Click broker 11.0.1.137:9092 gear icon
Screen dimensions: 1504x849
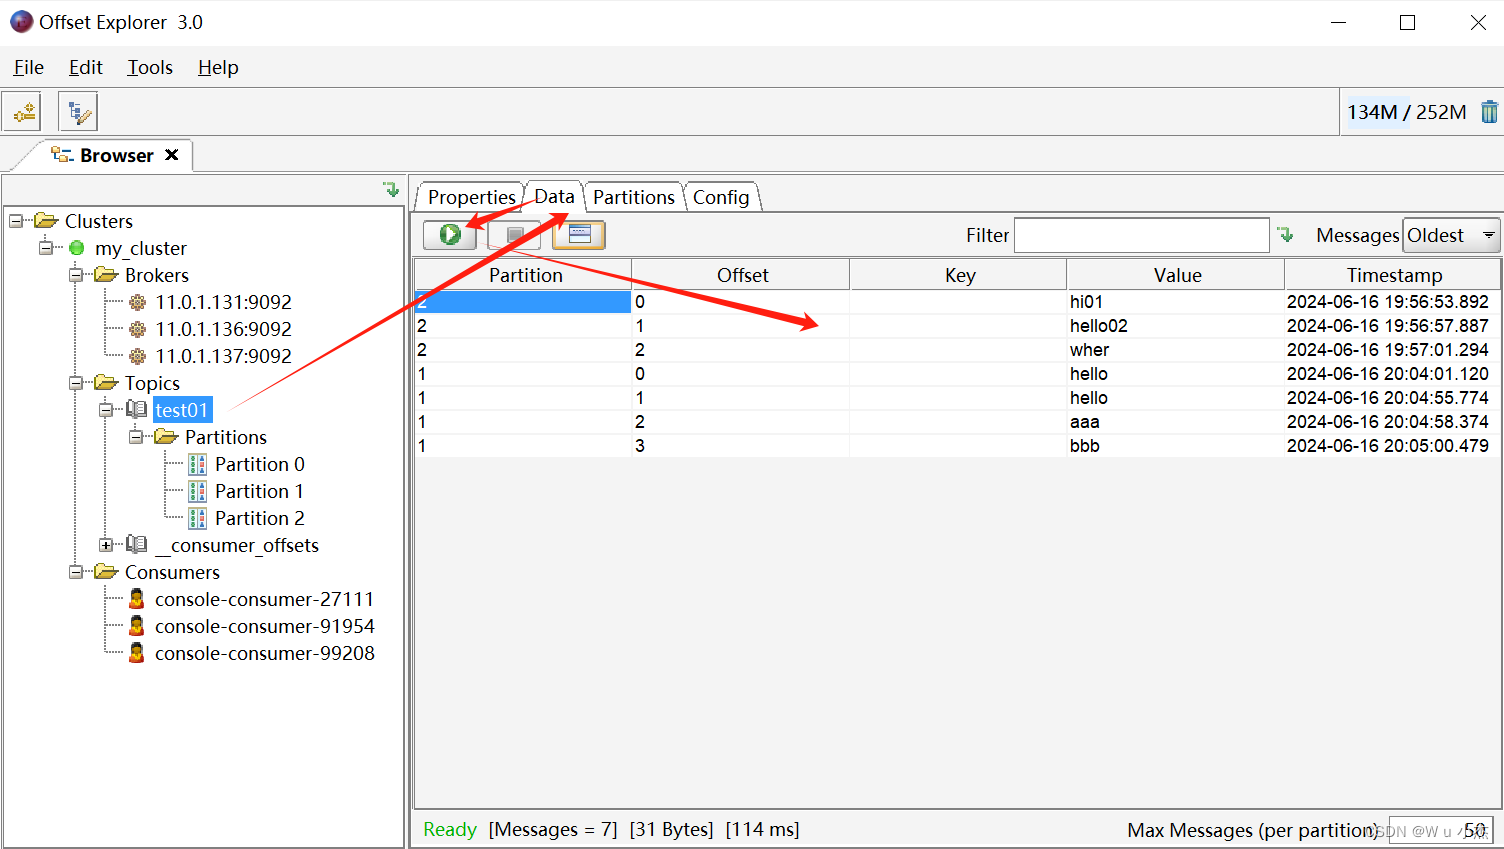[x=137, y=356]
